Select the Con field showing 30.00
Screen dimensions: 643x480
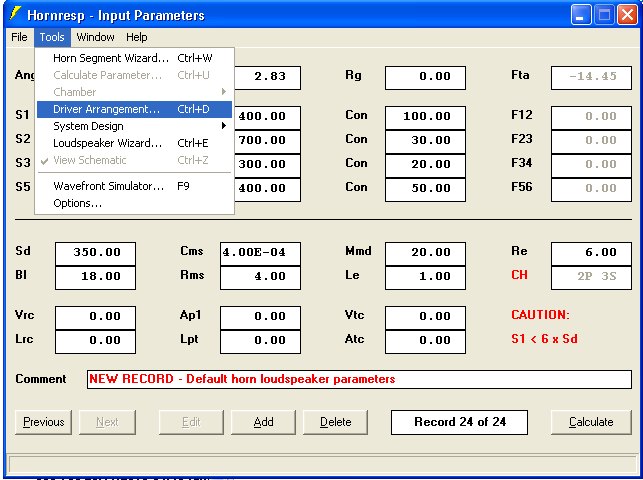(425, 141)
